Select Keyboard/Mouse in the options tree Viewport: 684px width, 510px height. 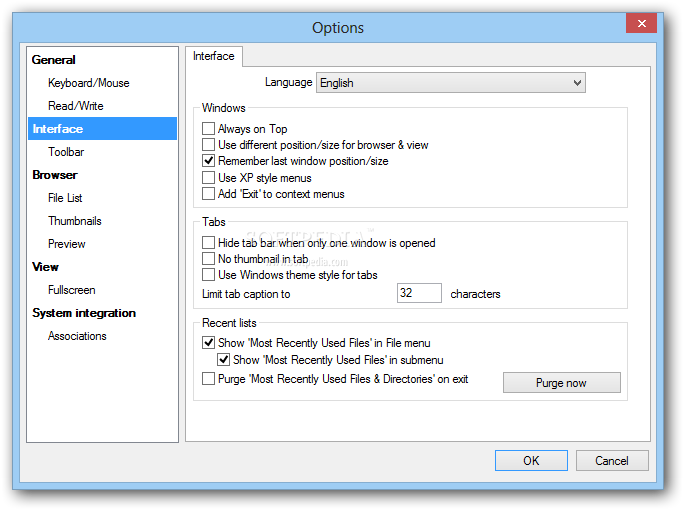(x=89, y=83)
